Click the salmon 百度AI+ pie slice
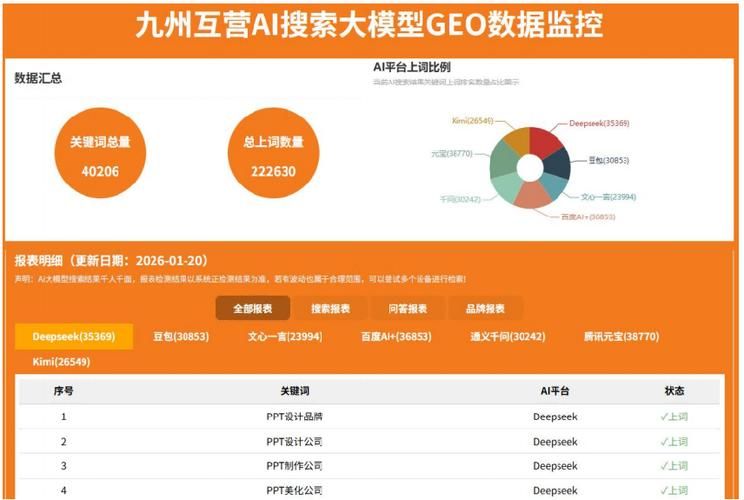This screenshot has width=744, height=500. pyautogui.click(x=533, y=195)
